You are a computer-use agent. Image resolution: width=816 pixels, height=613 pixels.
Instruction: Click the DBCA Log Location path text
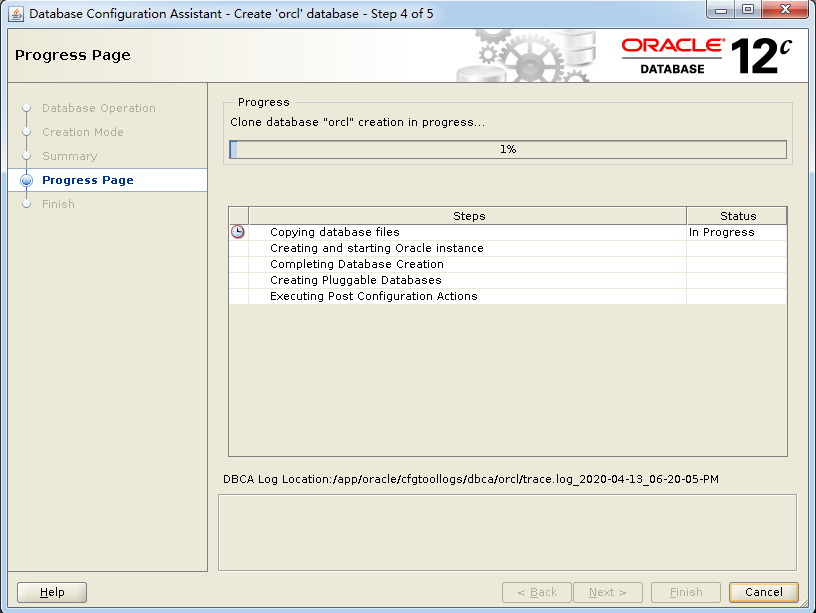[470, 479]
